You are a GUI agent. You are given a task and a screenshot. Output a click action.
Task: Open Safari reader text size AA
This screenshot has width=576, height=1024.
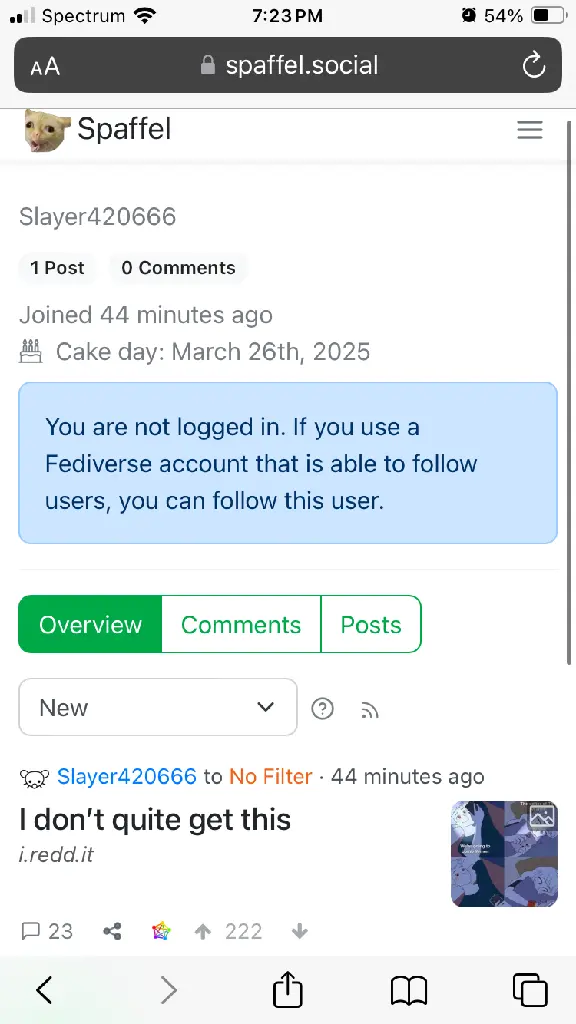(x=45, y=66)
